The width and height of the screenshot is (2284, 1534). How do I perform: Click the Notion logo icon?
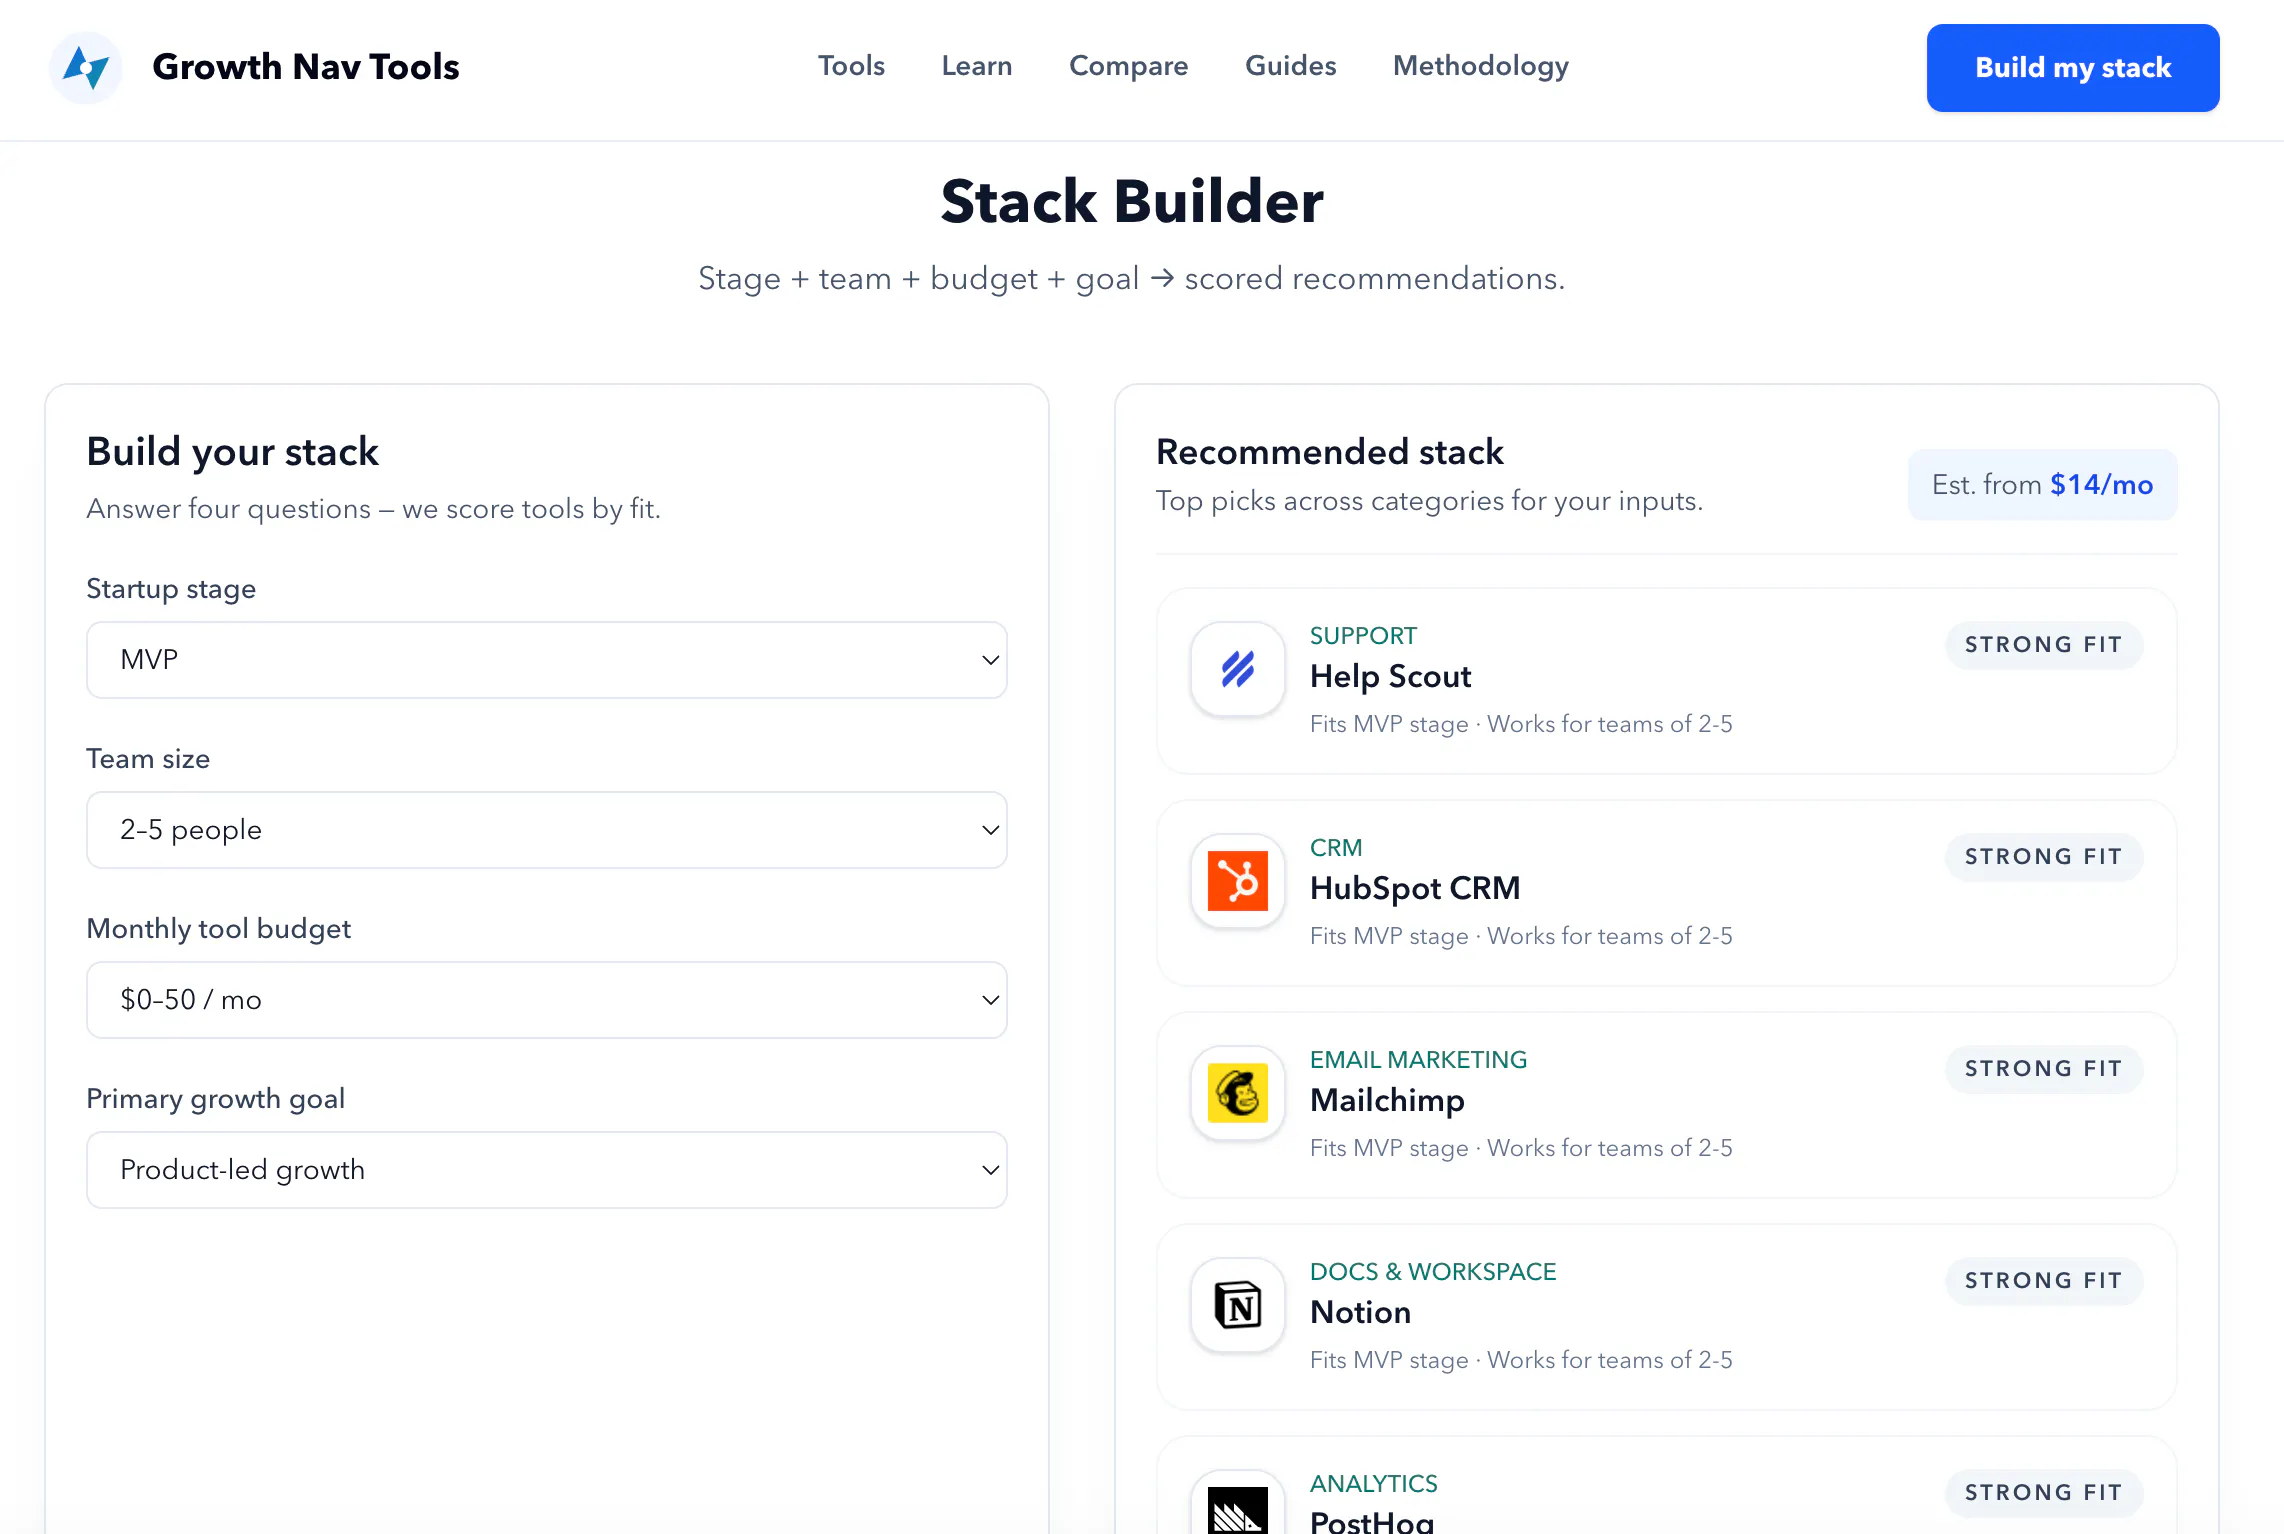[x=1238, y=1305]
